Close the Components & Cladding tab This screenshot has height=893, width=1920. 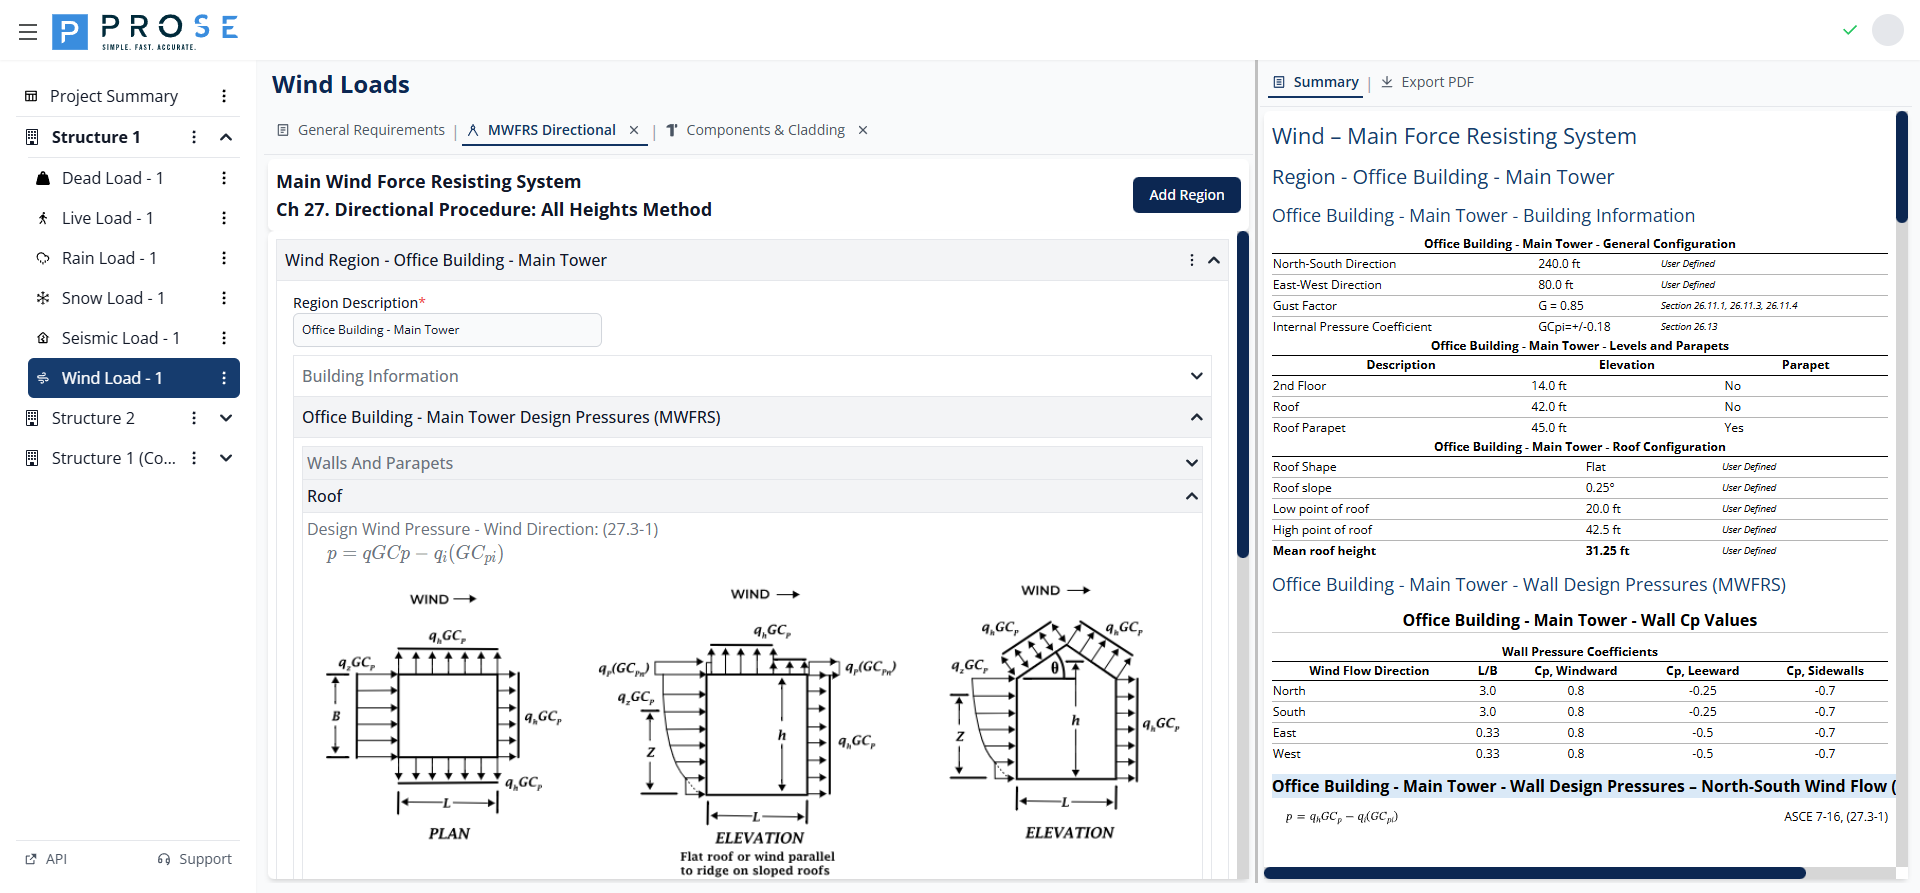[863, 130]
